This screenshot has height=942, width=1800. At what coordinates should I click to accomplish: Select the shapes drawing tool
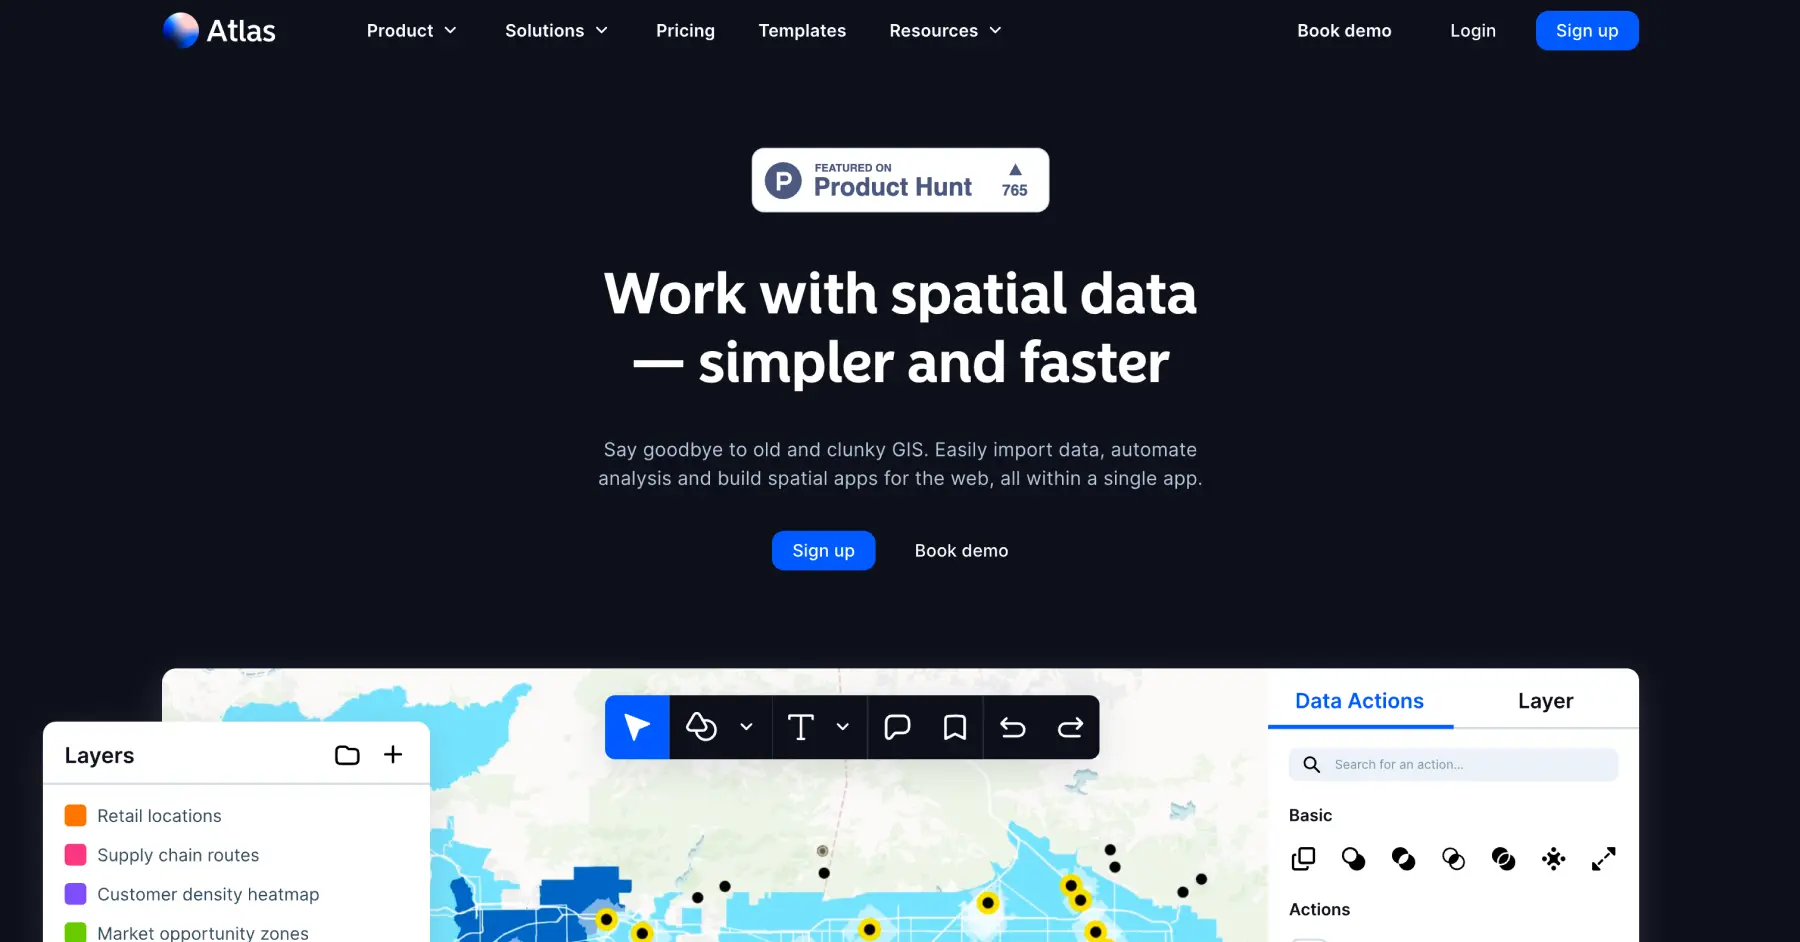point(701,727)
